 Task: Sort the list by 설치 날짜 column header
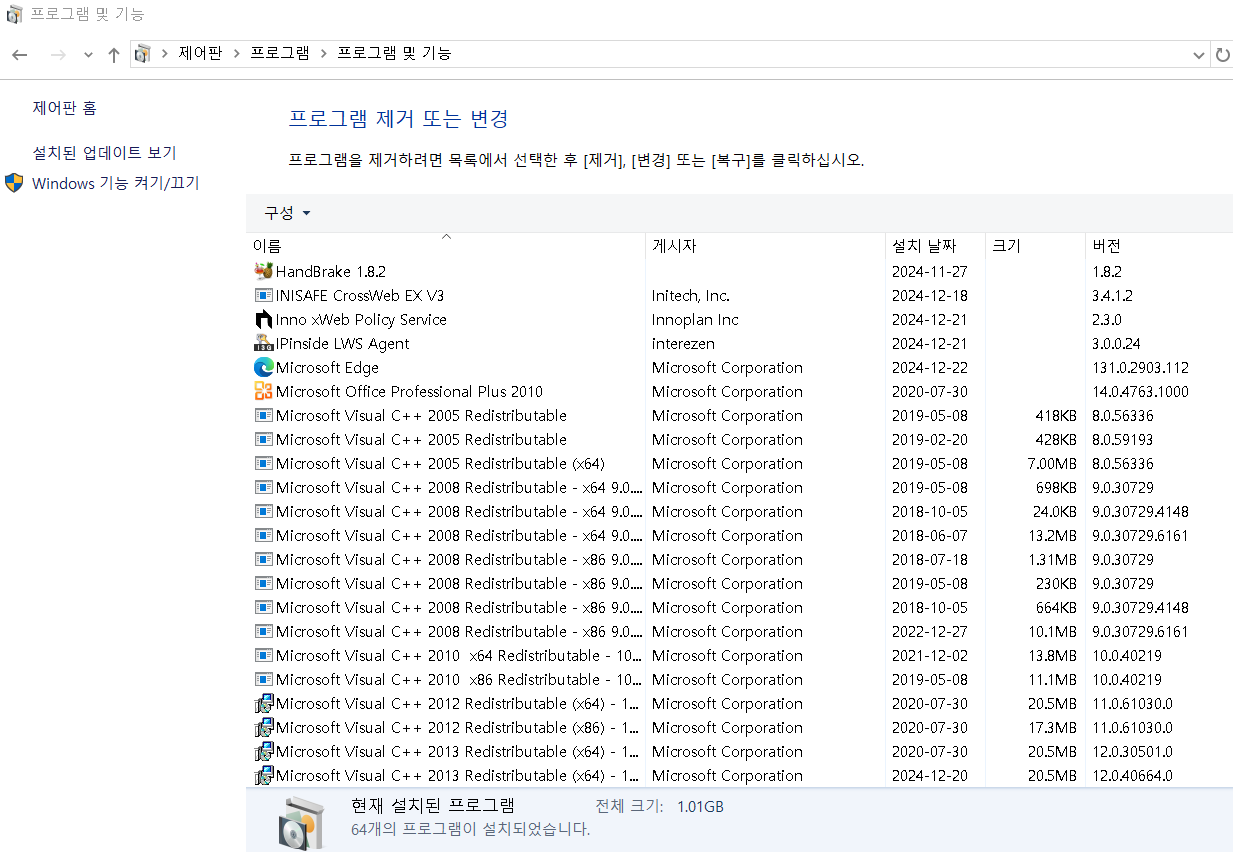(935, 245)
